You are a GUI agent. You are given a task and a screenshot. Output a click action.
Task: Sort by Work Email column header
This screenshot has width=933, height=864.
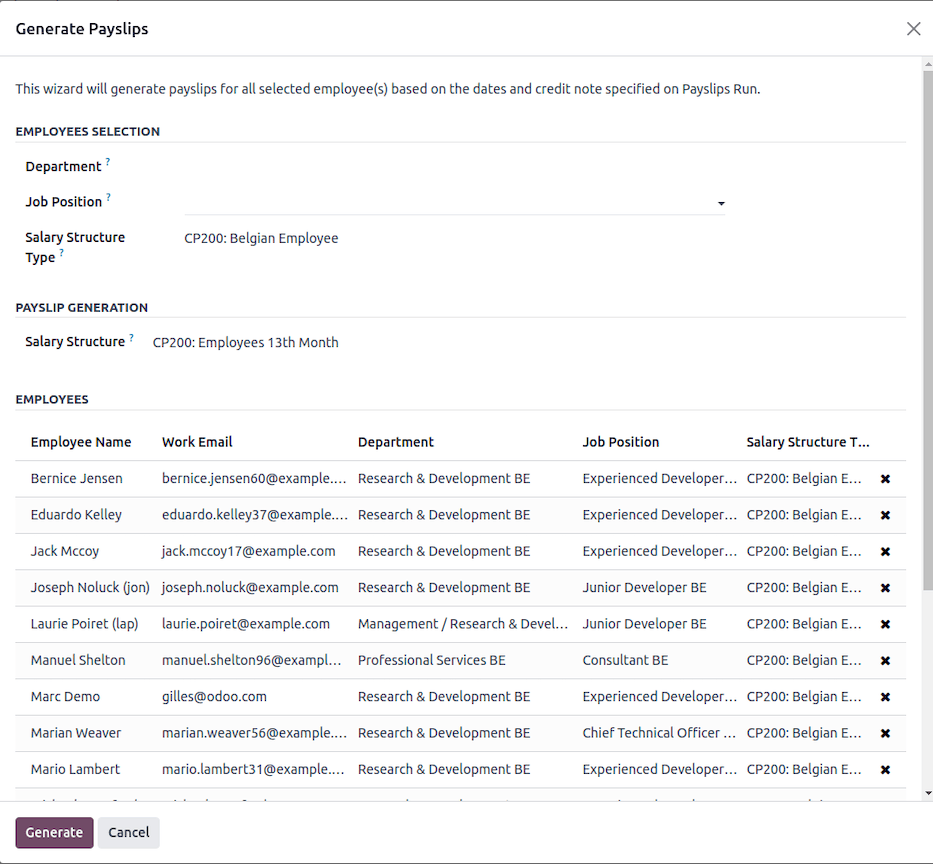[x=197, y=442]
